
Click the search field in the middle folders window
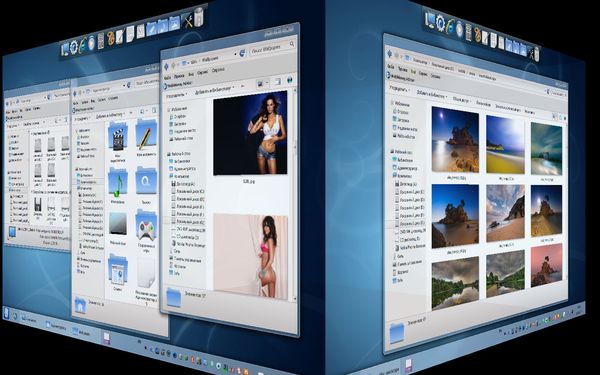(146, 82)
